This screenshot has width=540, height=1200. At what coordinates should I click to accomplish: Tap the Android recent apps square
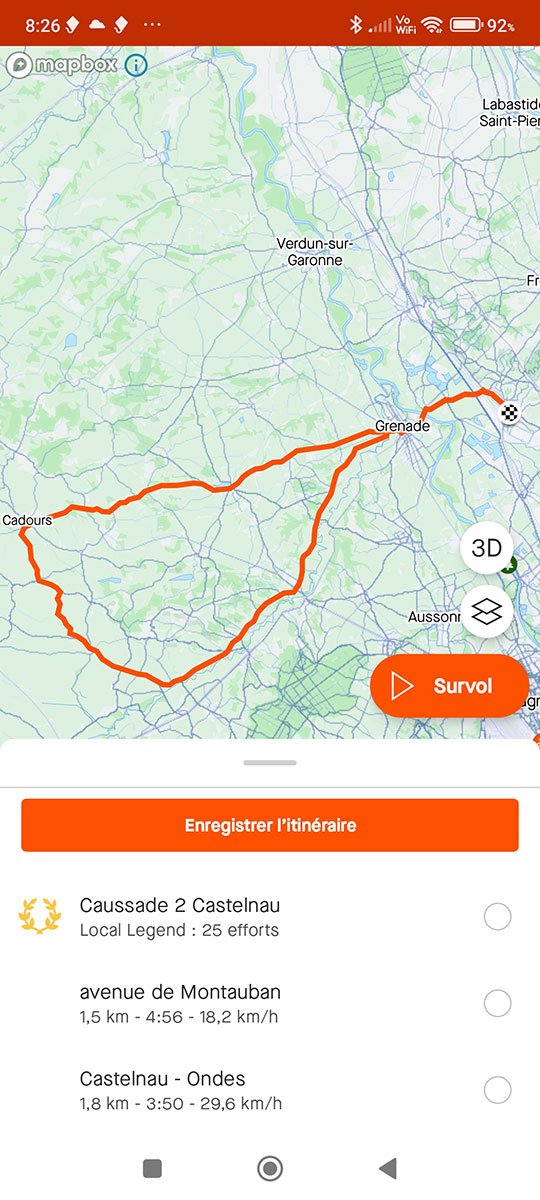click(152, 1167)
